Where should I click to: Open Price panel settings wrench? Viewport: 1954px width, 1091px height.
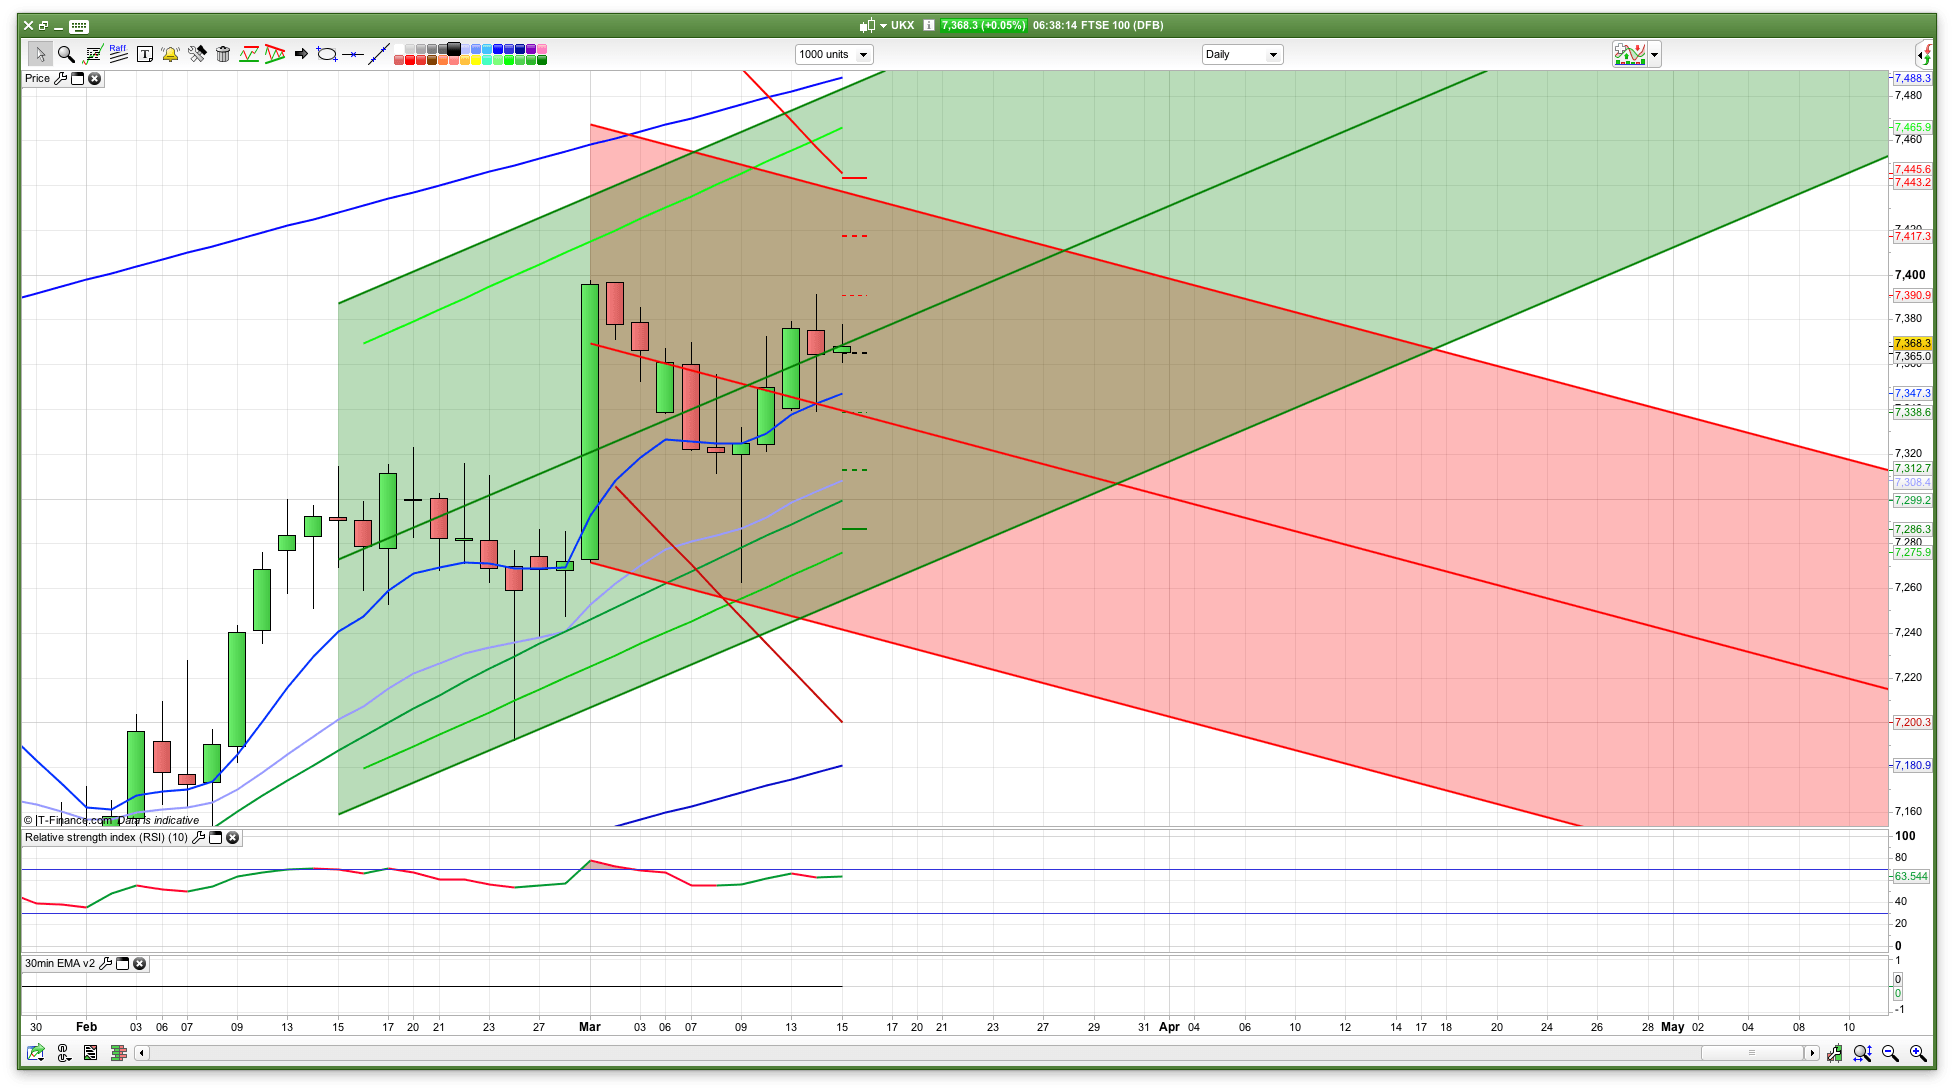coord(60,78)
